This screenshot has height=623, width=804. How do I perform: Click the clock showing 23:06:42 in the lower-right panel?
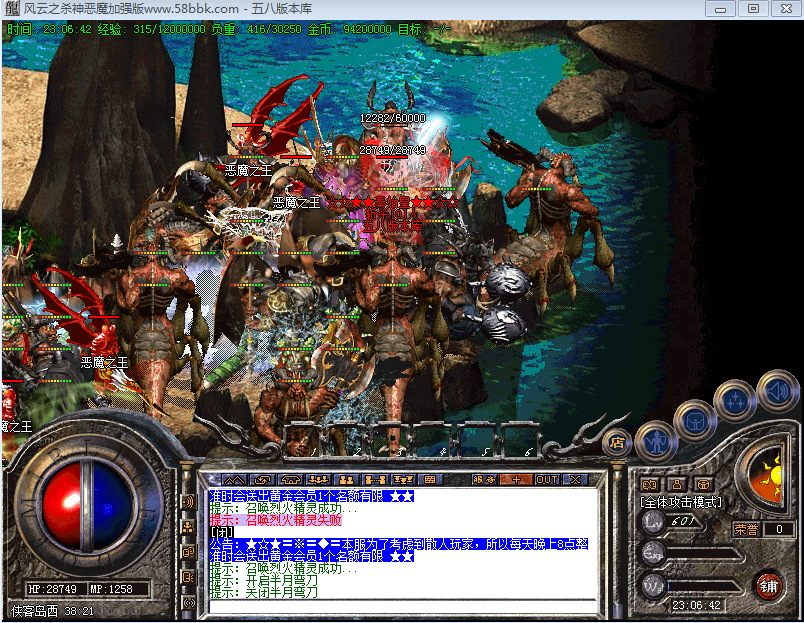(x=696, y=605)
